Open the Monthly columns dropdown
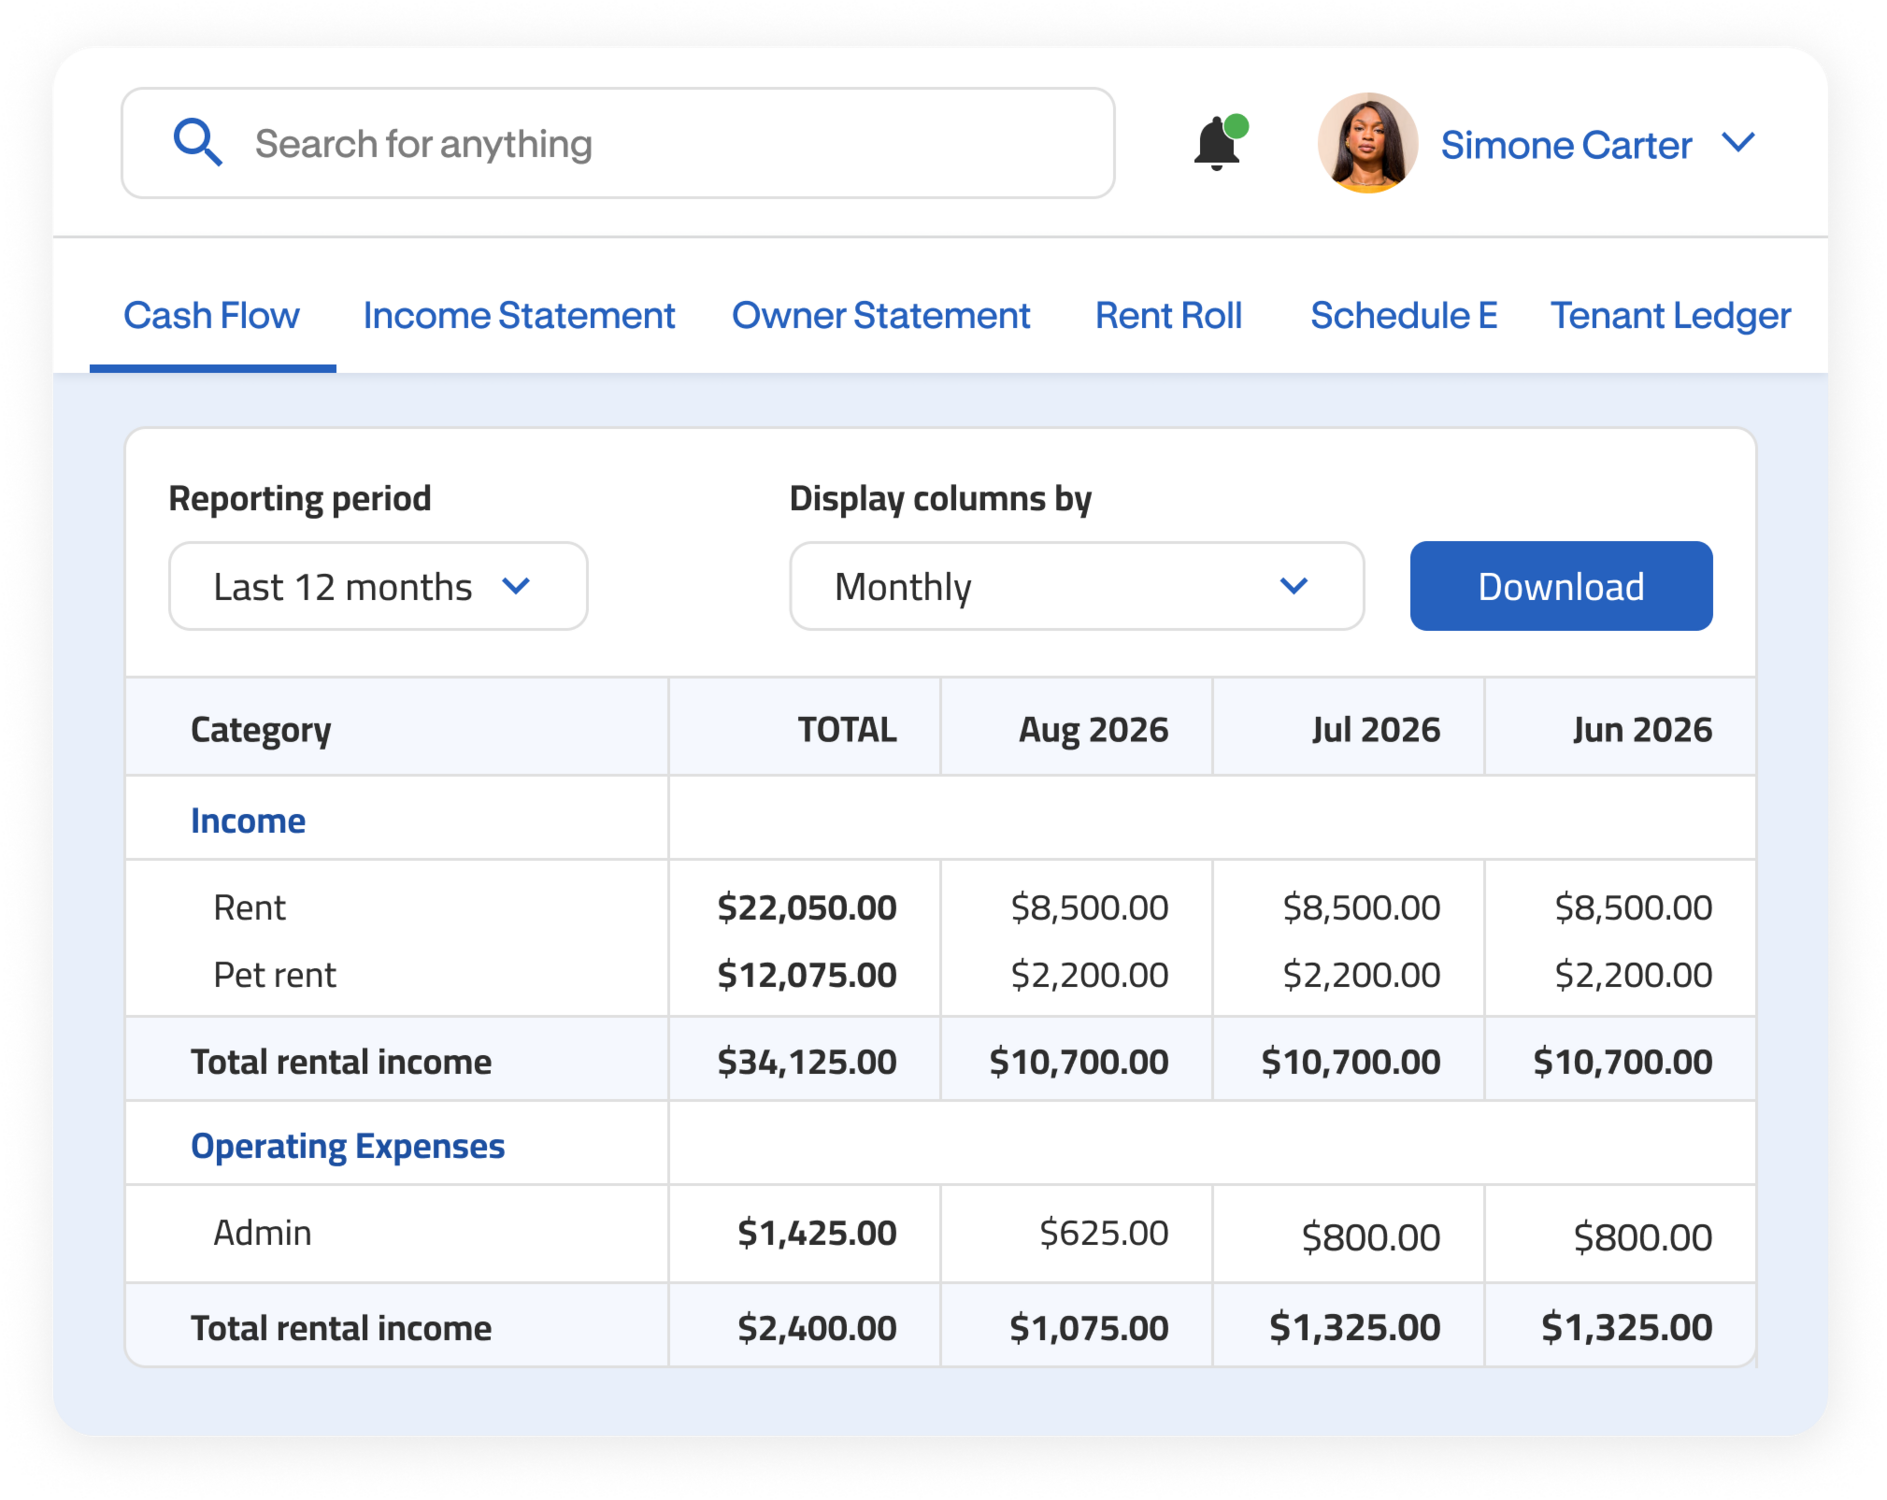Image resolution: width=1887 pixels, height=1500 pixels. [1077, 586]
